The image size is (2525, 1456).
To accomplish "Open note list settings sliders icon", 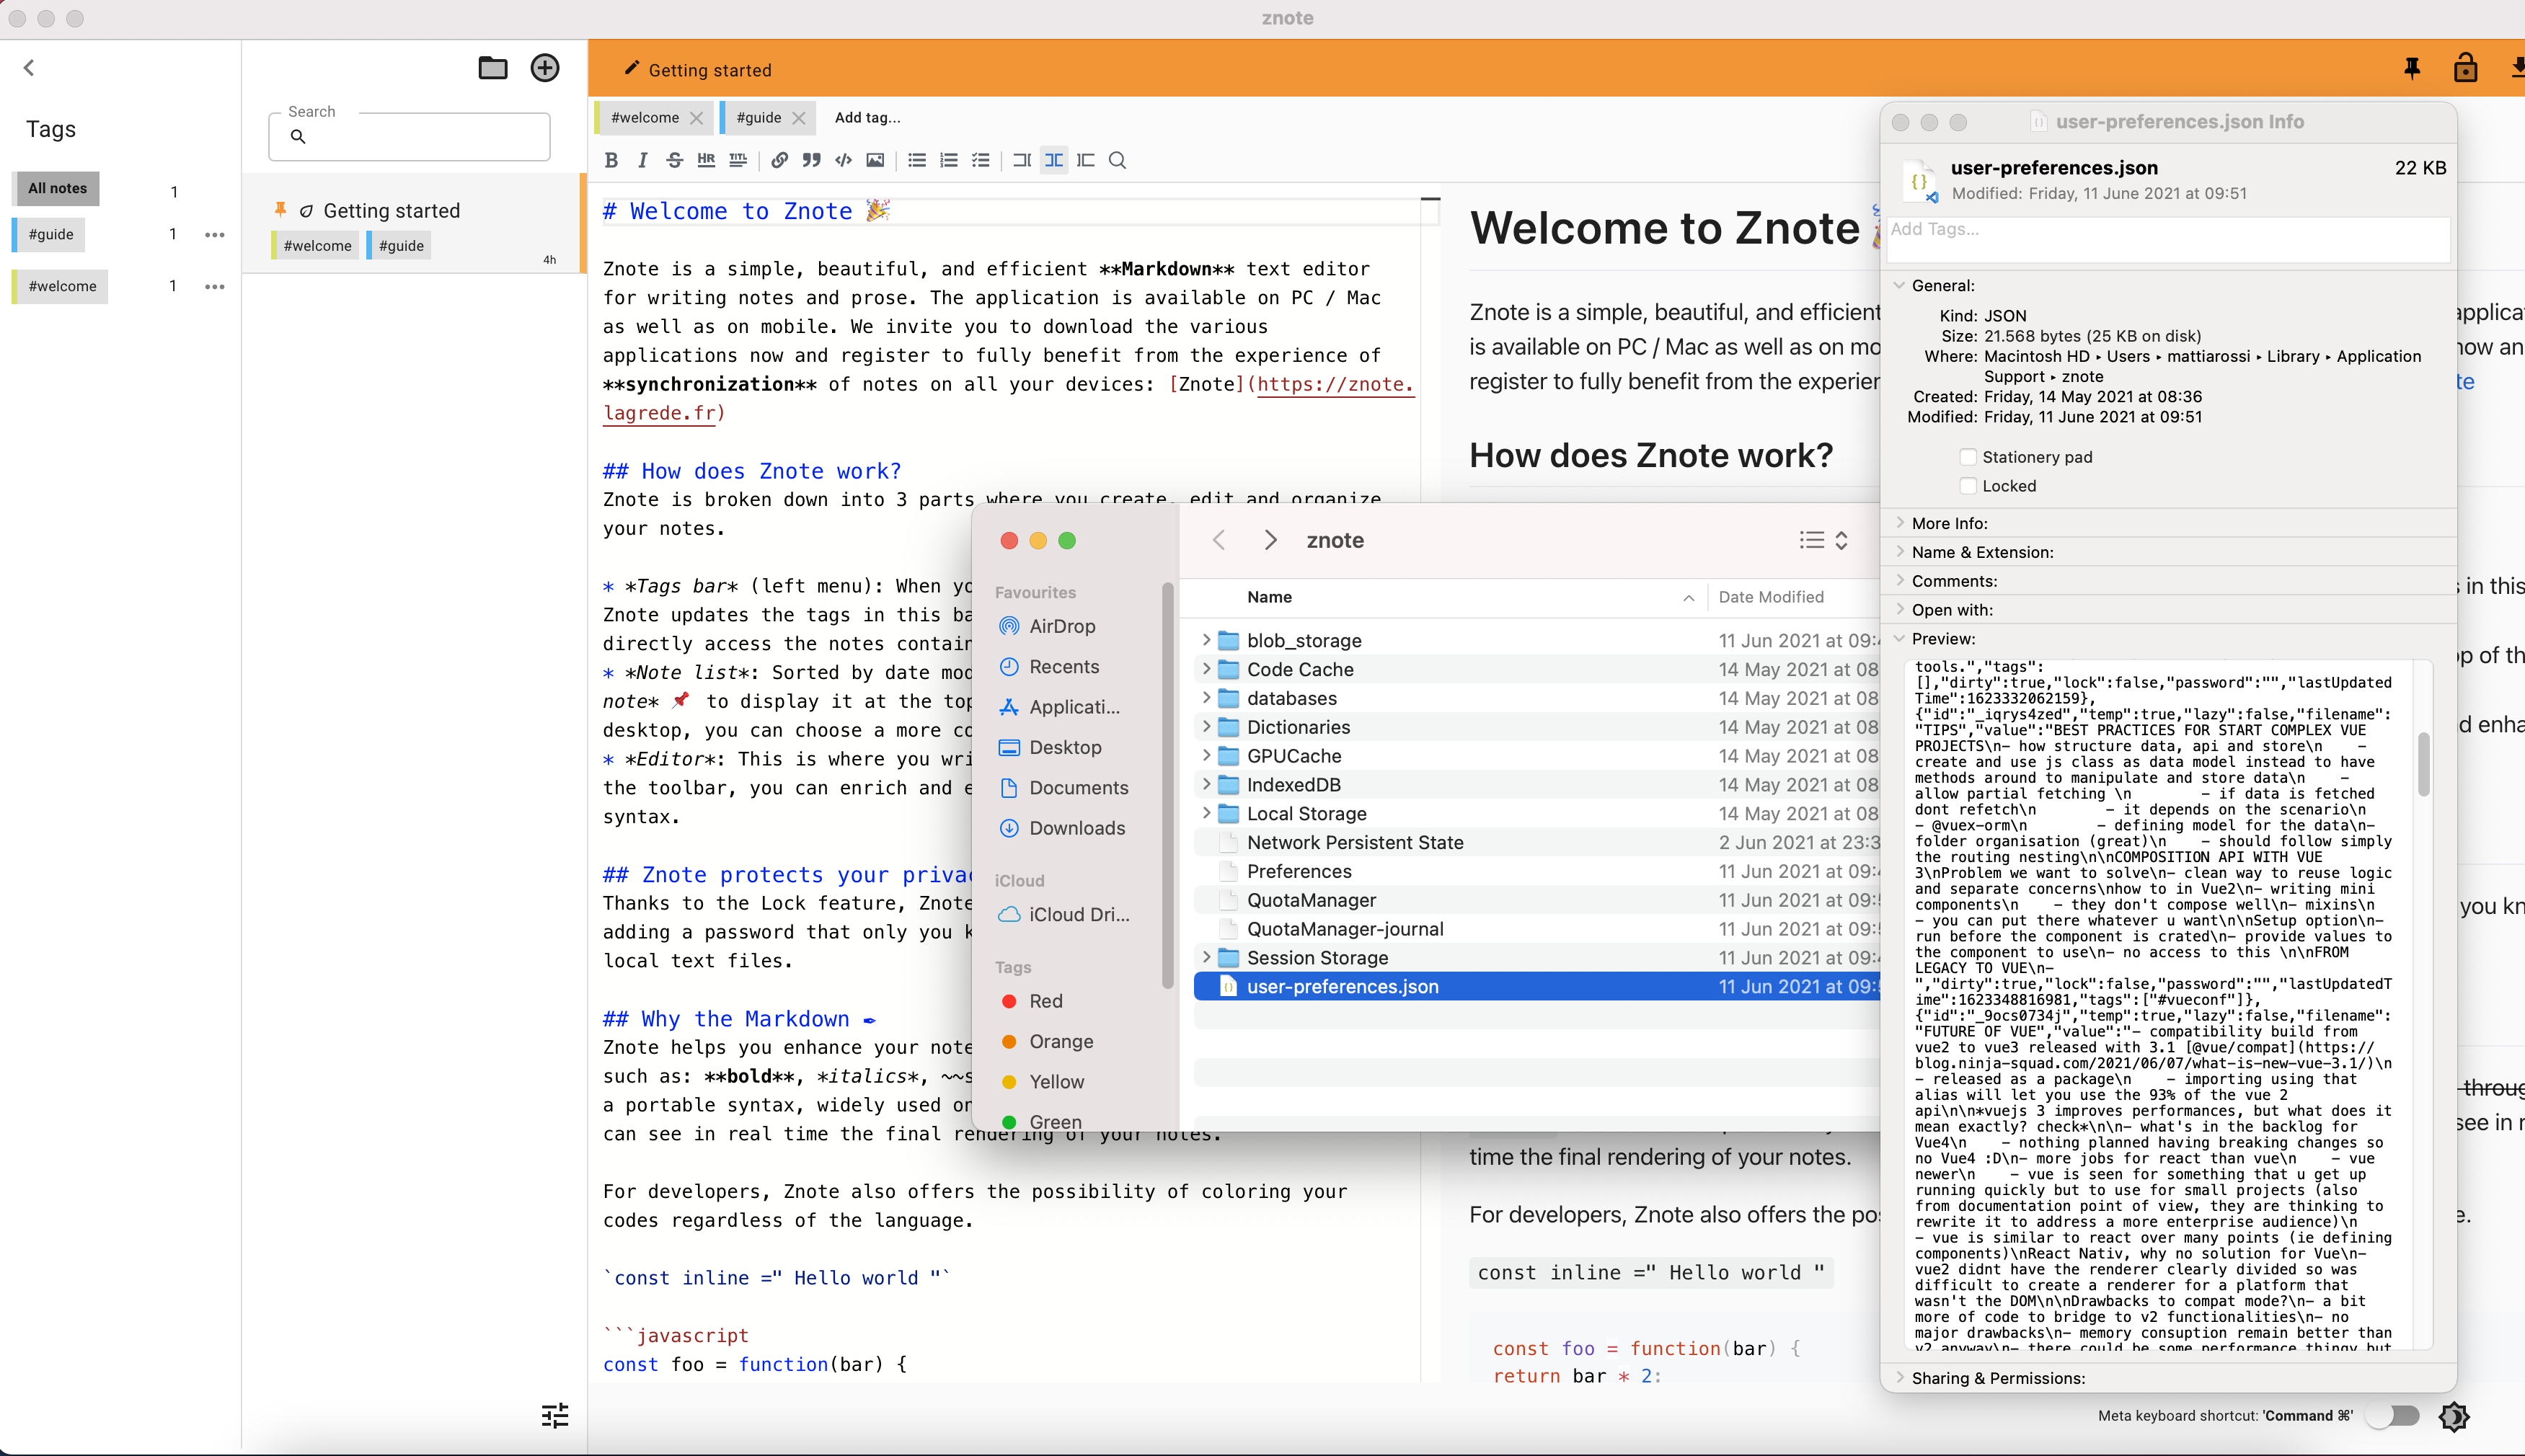I will coord(555,1415).
